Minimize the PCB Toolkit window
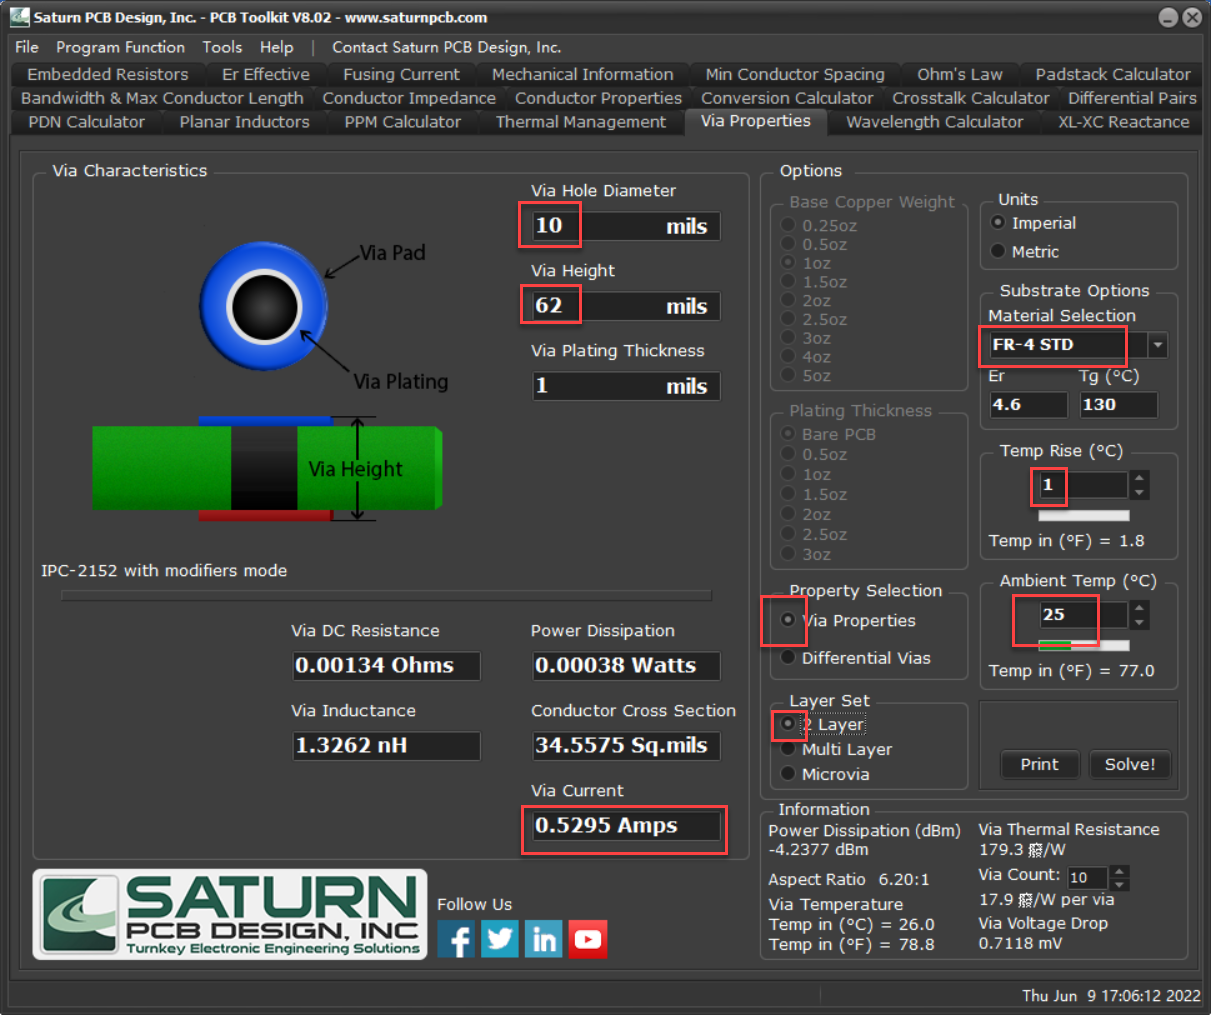Screen dimensions: 1211x1015 [1168, 17]
